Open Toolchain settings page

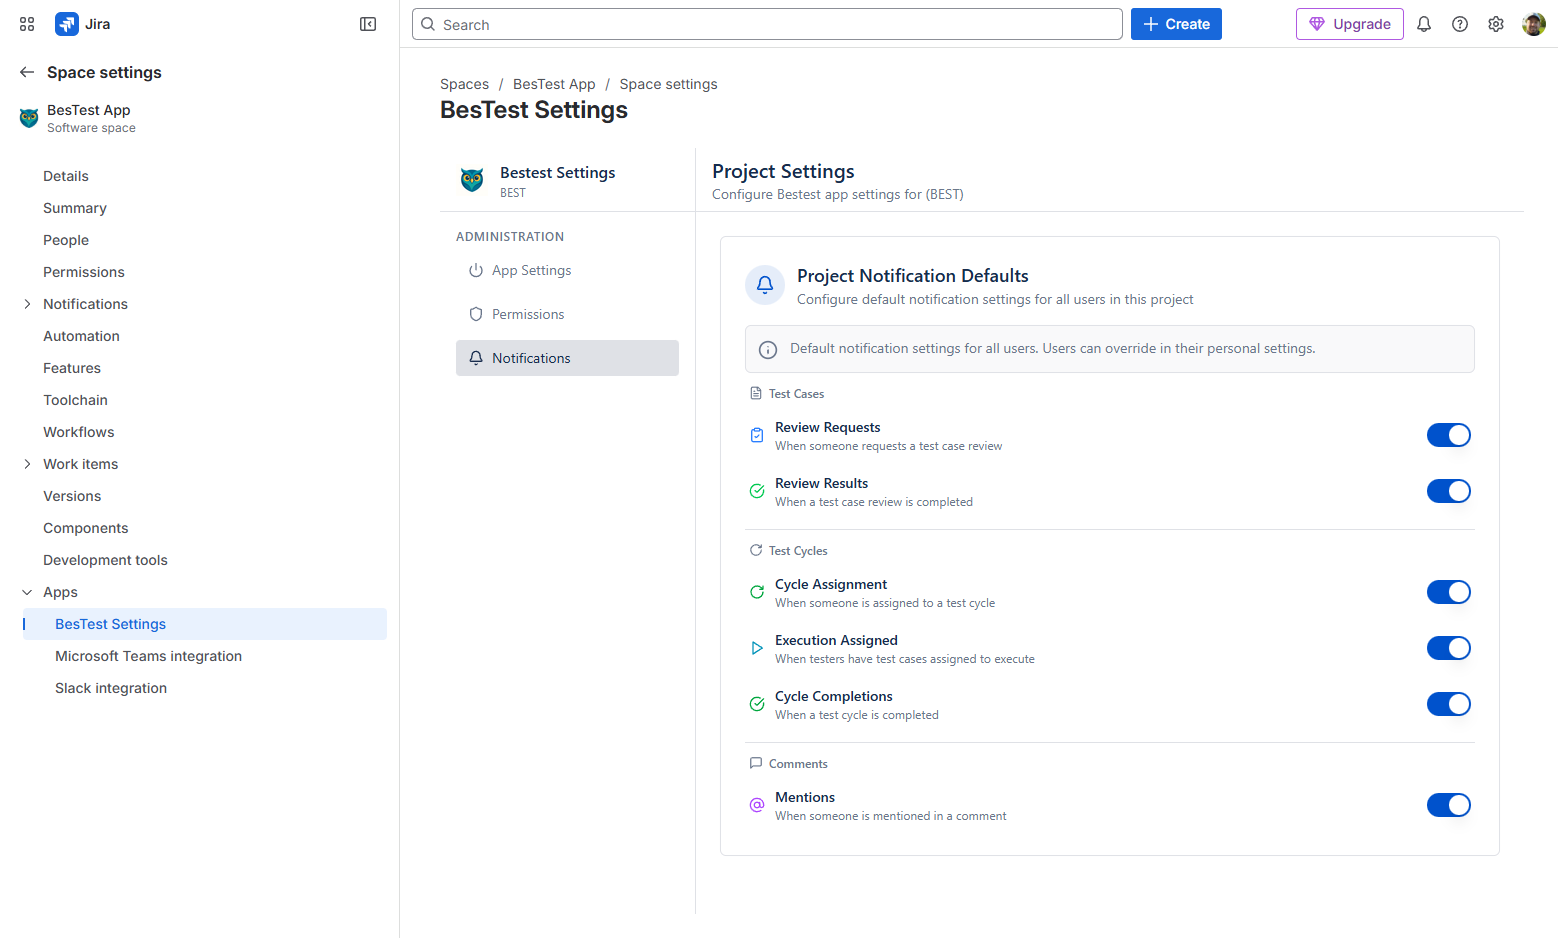pyautogui.click(x=75, y=400)
